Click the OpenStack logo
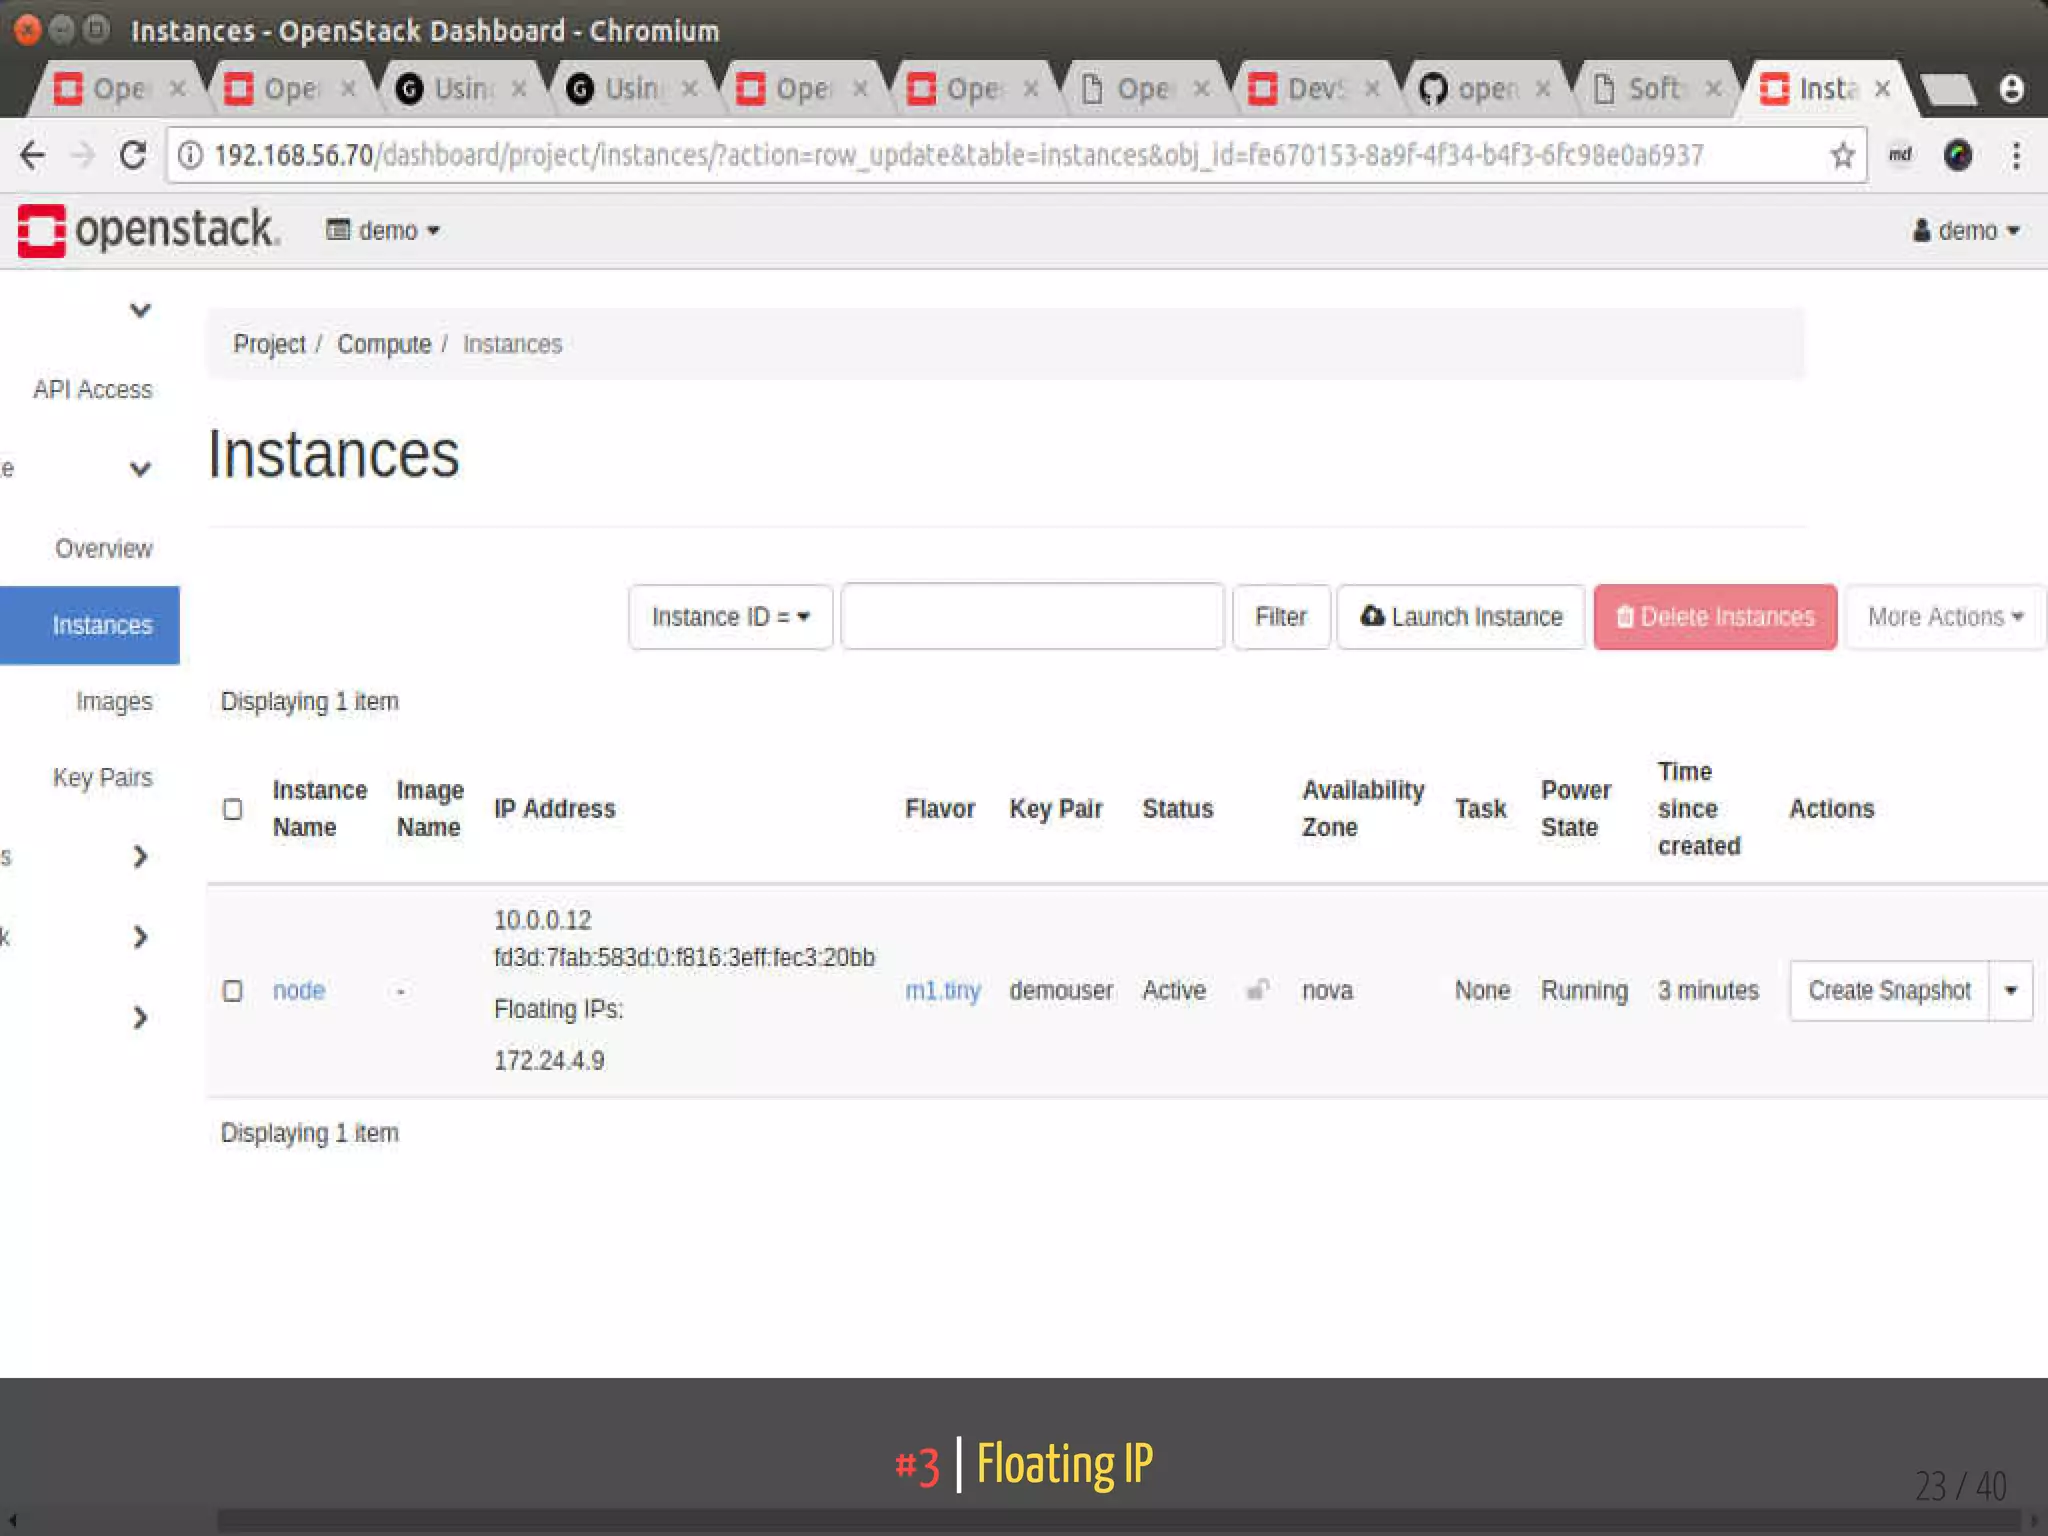The width and height of the screenshot is (2048, 1536). point(148,230)
